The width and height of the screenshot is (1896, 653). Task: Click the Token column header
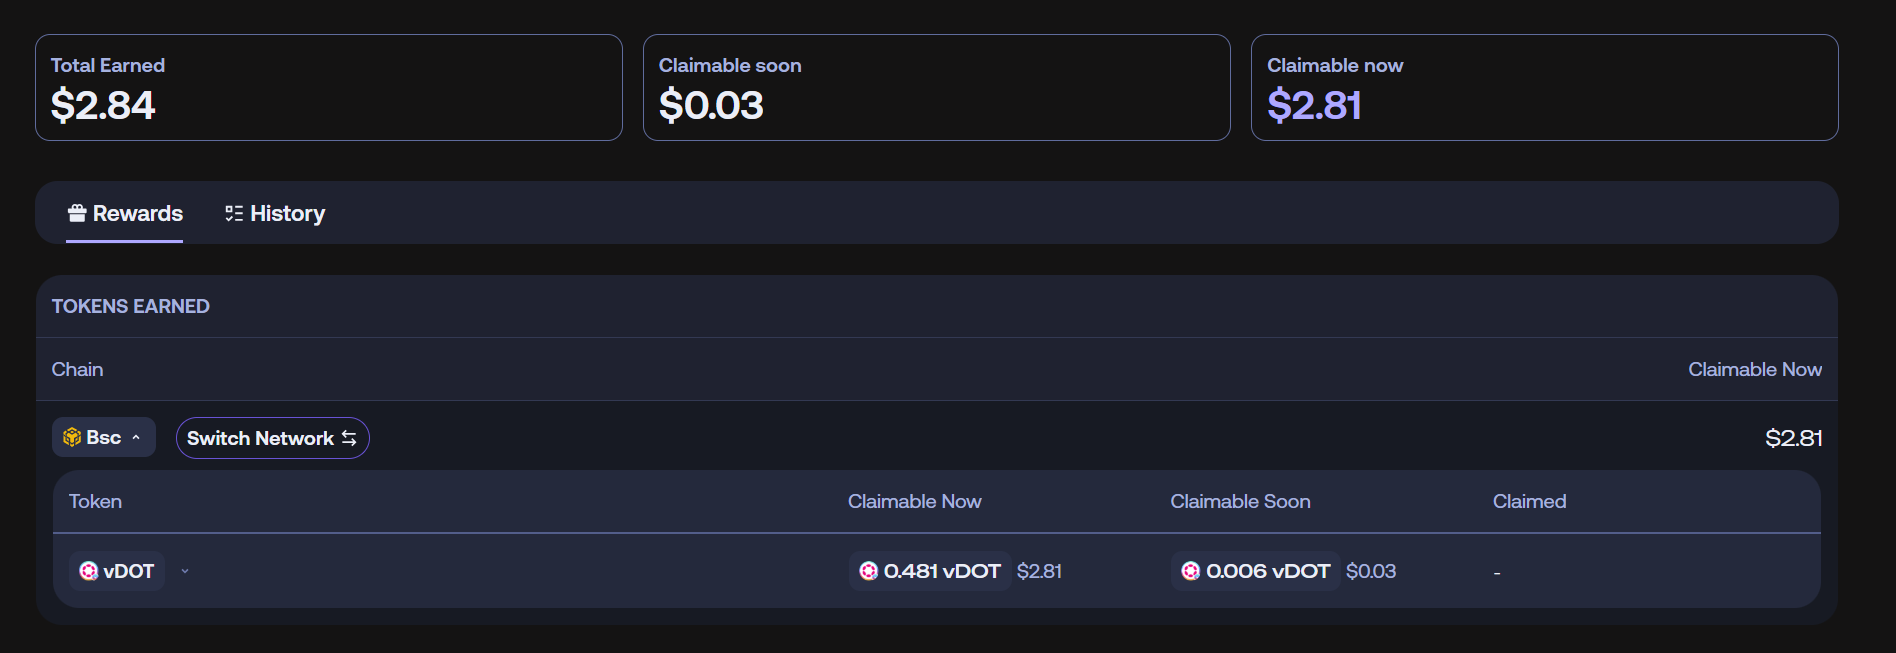(x=95, y=501)
